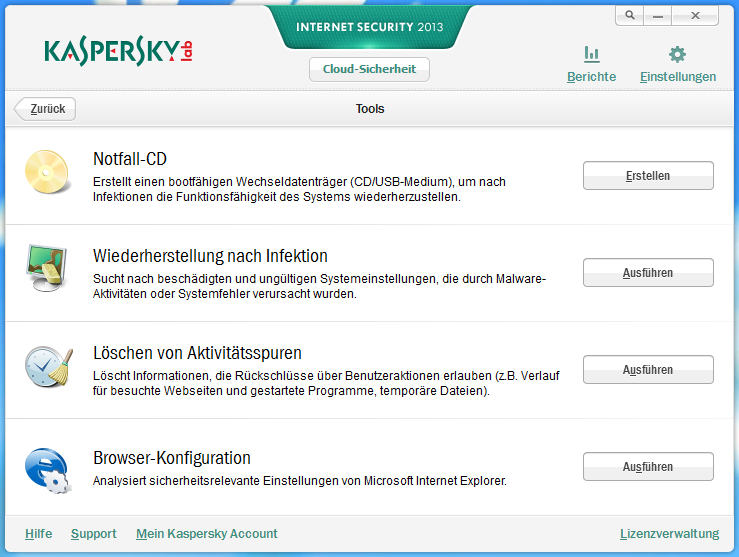Click the search magnifier icon in title bar
This screenshot has height=557, width=739.
point(630,15)
